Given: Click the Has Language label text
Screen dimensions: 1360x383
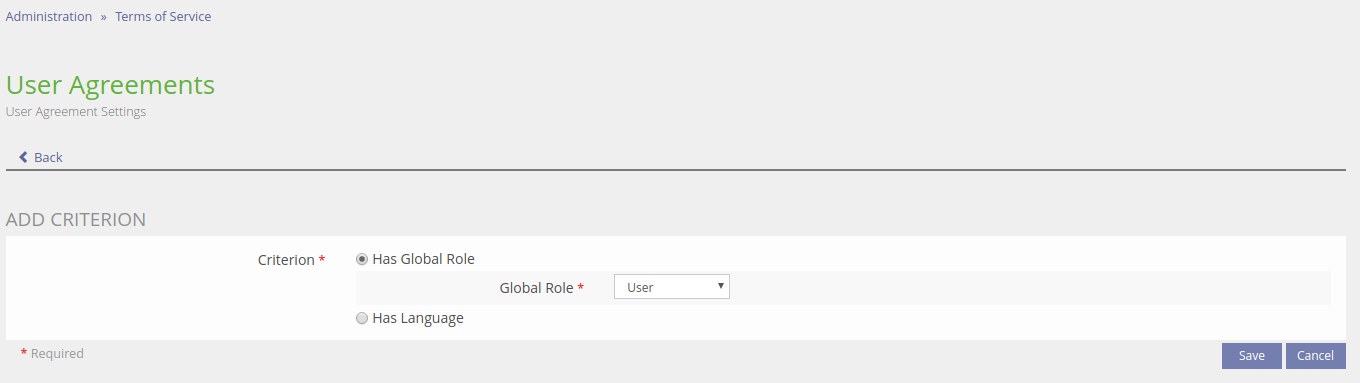Looking at the screenshot, I should click(418, 318).
